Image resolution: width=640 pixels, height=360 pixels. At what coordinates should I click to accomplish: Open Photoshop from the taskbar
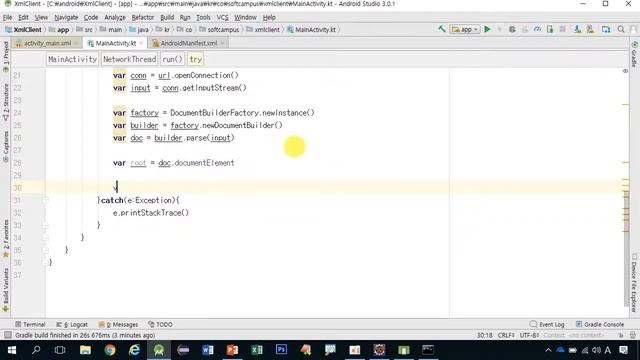click(281, 350)
